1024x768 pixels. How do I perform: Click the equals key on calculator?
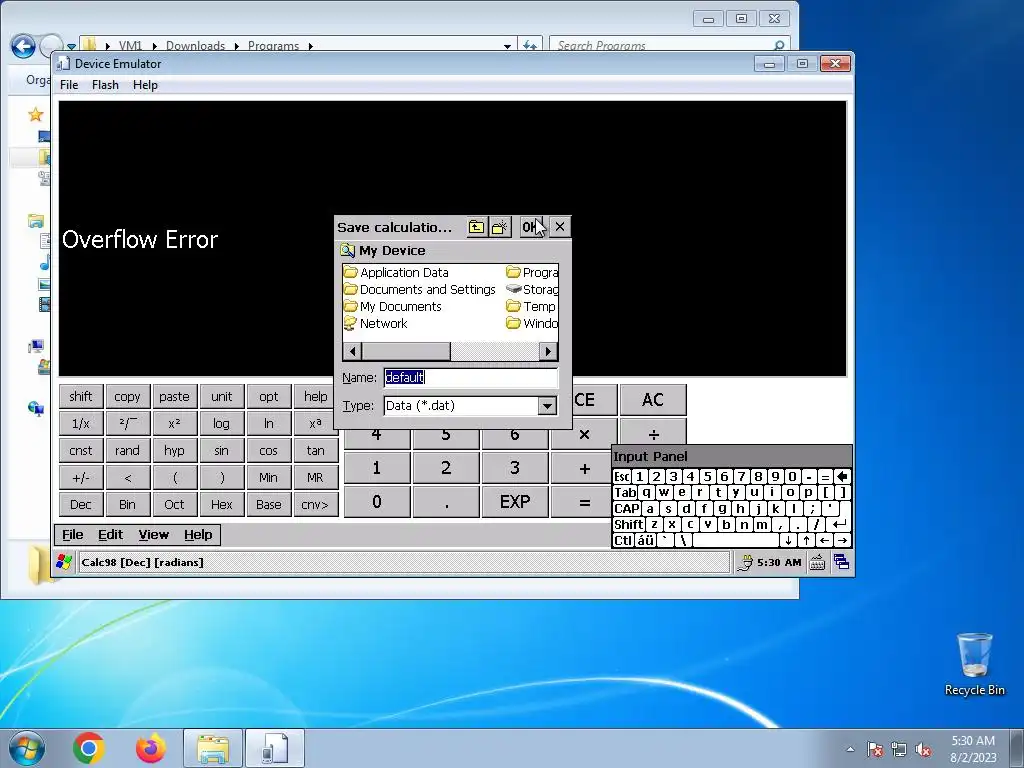point(584,502)
